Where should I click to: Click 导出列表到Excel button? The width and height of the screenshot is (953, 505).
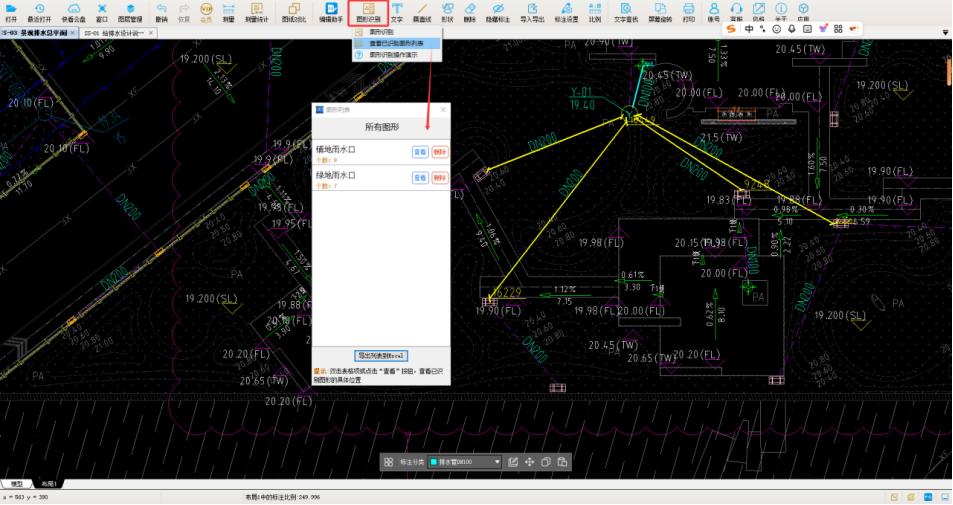pos(381,356)
